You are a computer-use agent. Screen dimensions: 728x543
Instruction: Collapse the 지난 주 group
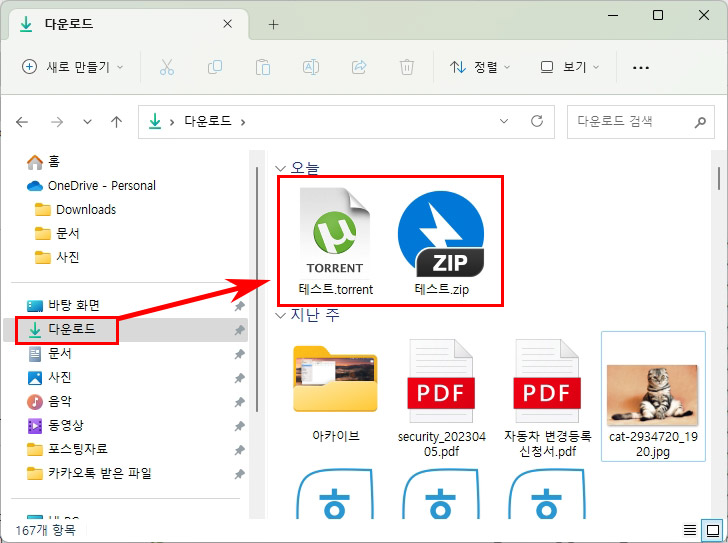280,316
